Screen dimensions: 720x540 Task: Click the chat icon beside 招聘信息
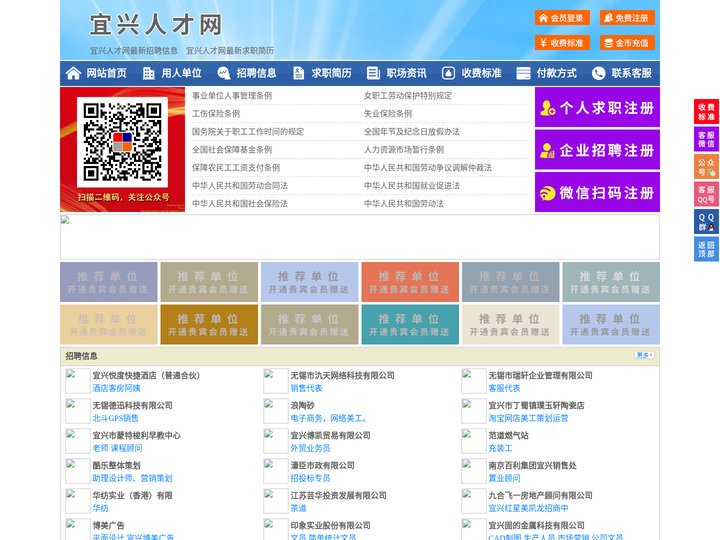tap(223, 73)
